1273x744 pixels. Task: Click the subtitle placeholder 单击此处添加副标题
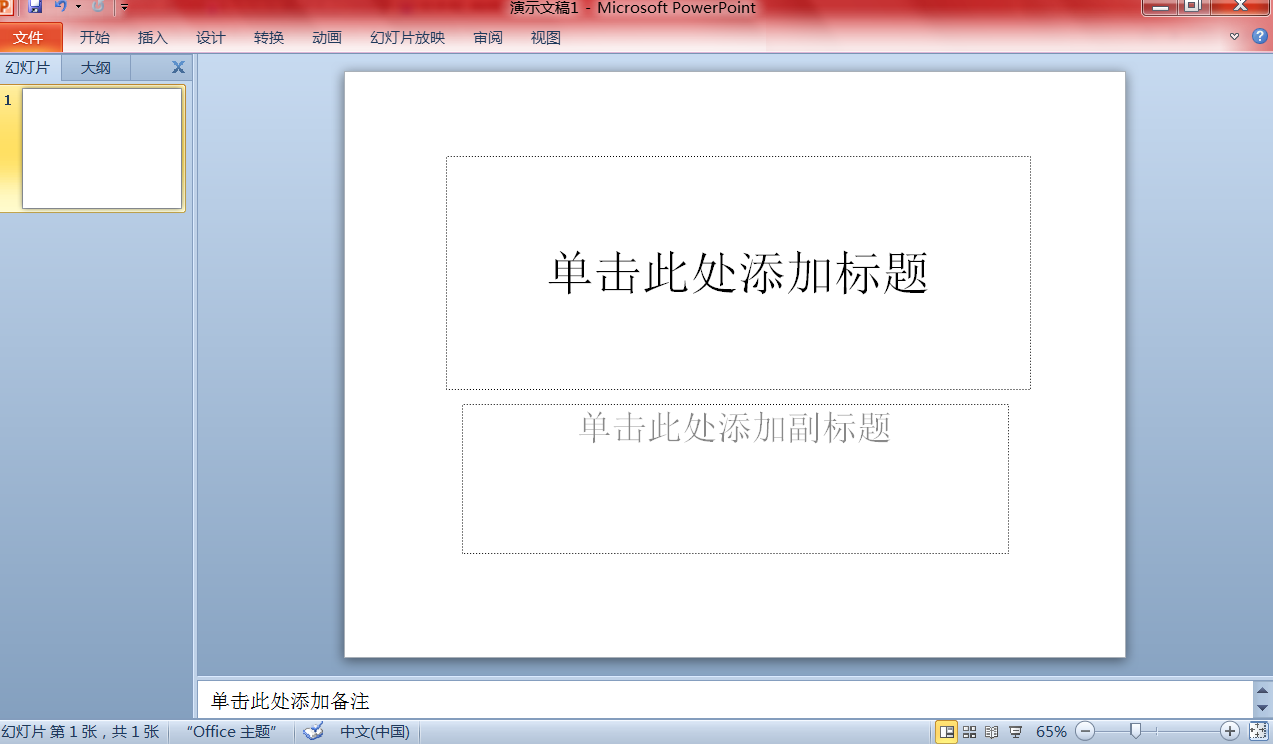[x=735, y=478]
